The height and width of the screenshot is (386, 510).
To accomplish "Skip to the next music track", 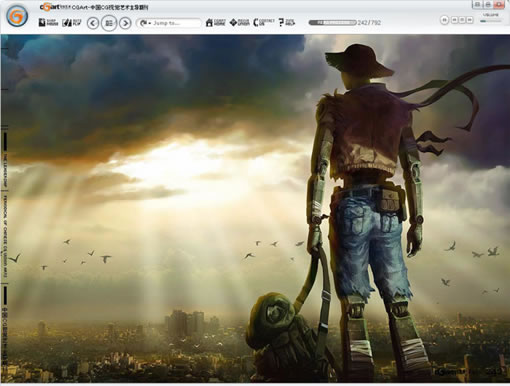I will 470,20.
